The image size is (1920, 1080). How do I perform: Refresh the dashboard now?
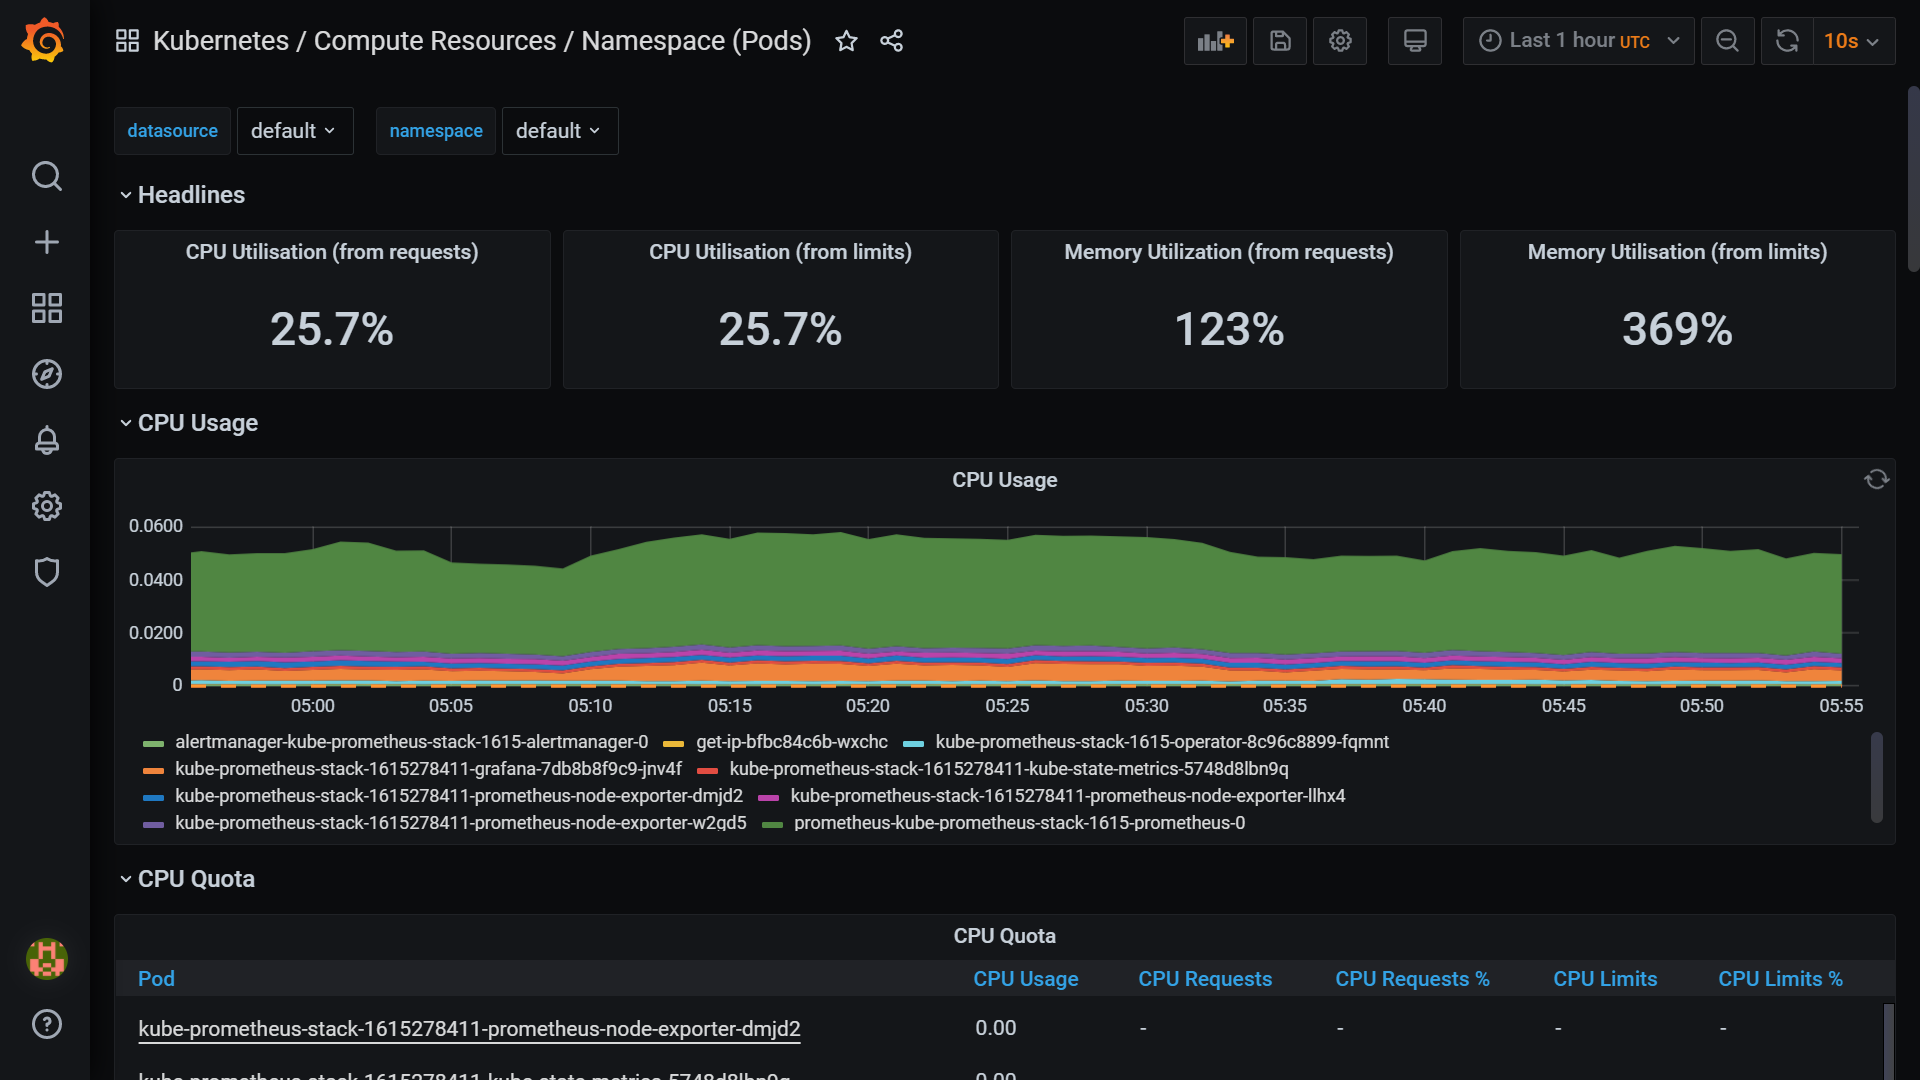click(x=1787, y=41)
